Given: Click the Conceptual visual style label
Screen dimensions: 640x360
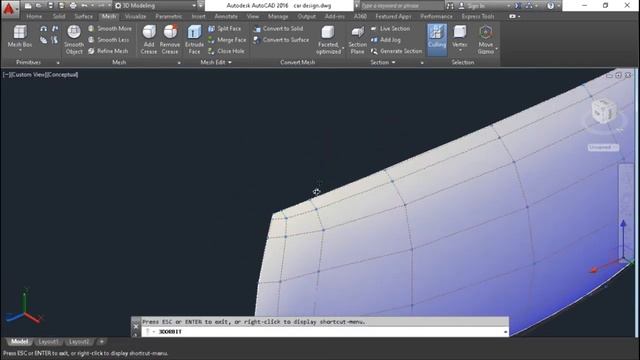Looking at the screenshot, I should pyautogui.click(x=62, y=75).
